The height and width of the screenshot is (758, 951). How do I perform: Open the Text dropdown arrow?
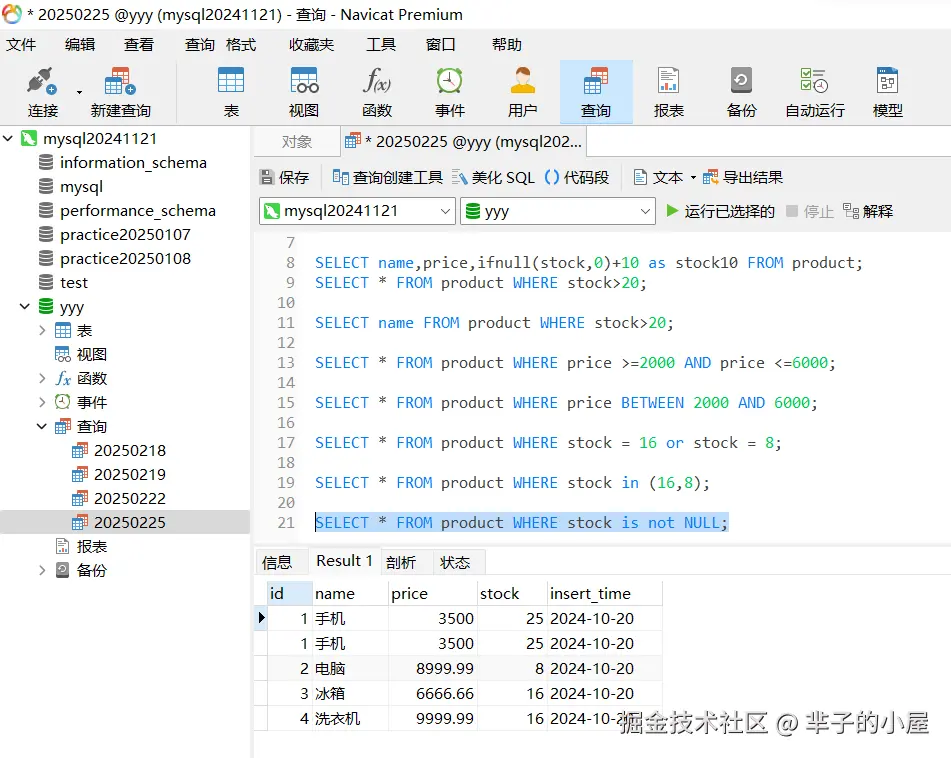click(x=693, y=178)
